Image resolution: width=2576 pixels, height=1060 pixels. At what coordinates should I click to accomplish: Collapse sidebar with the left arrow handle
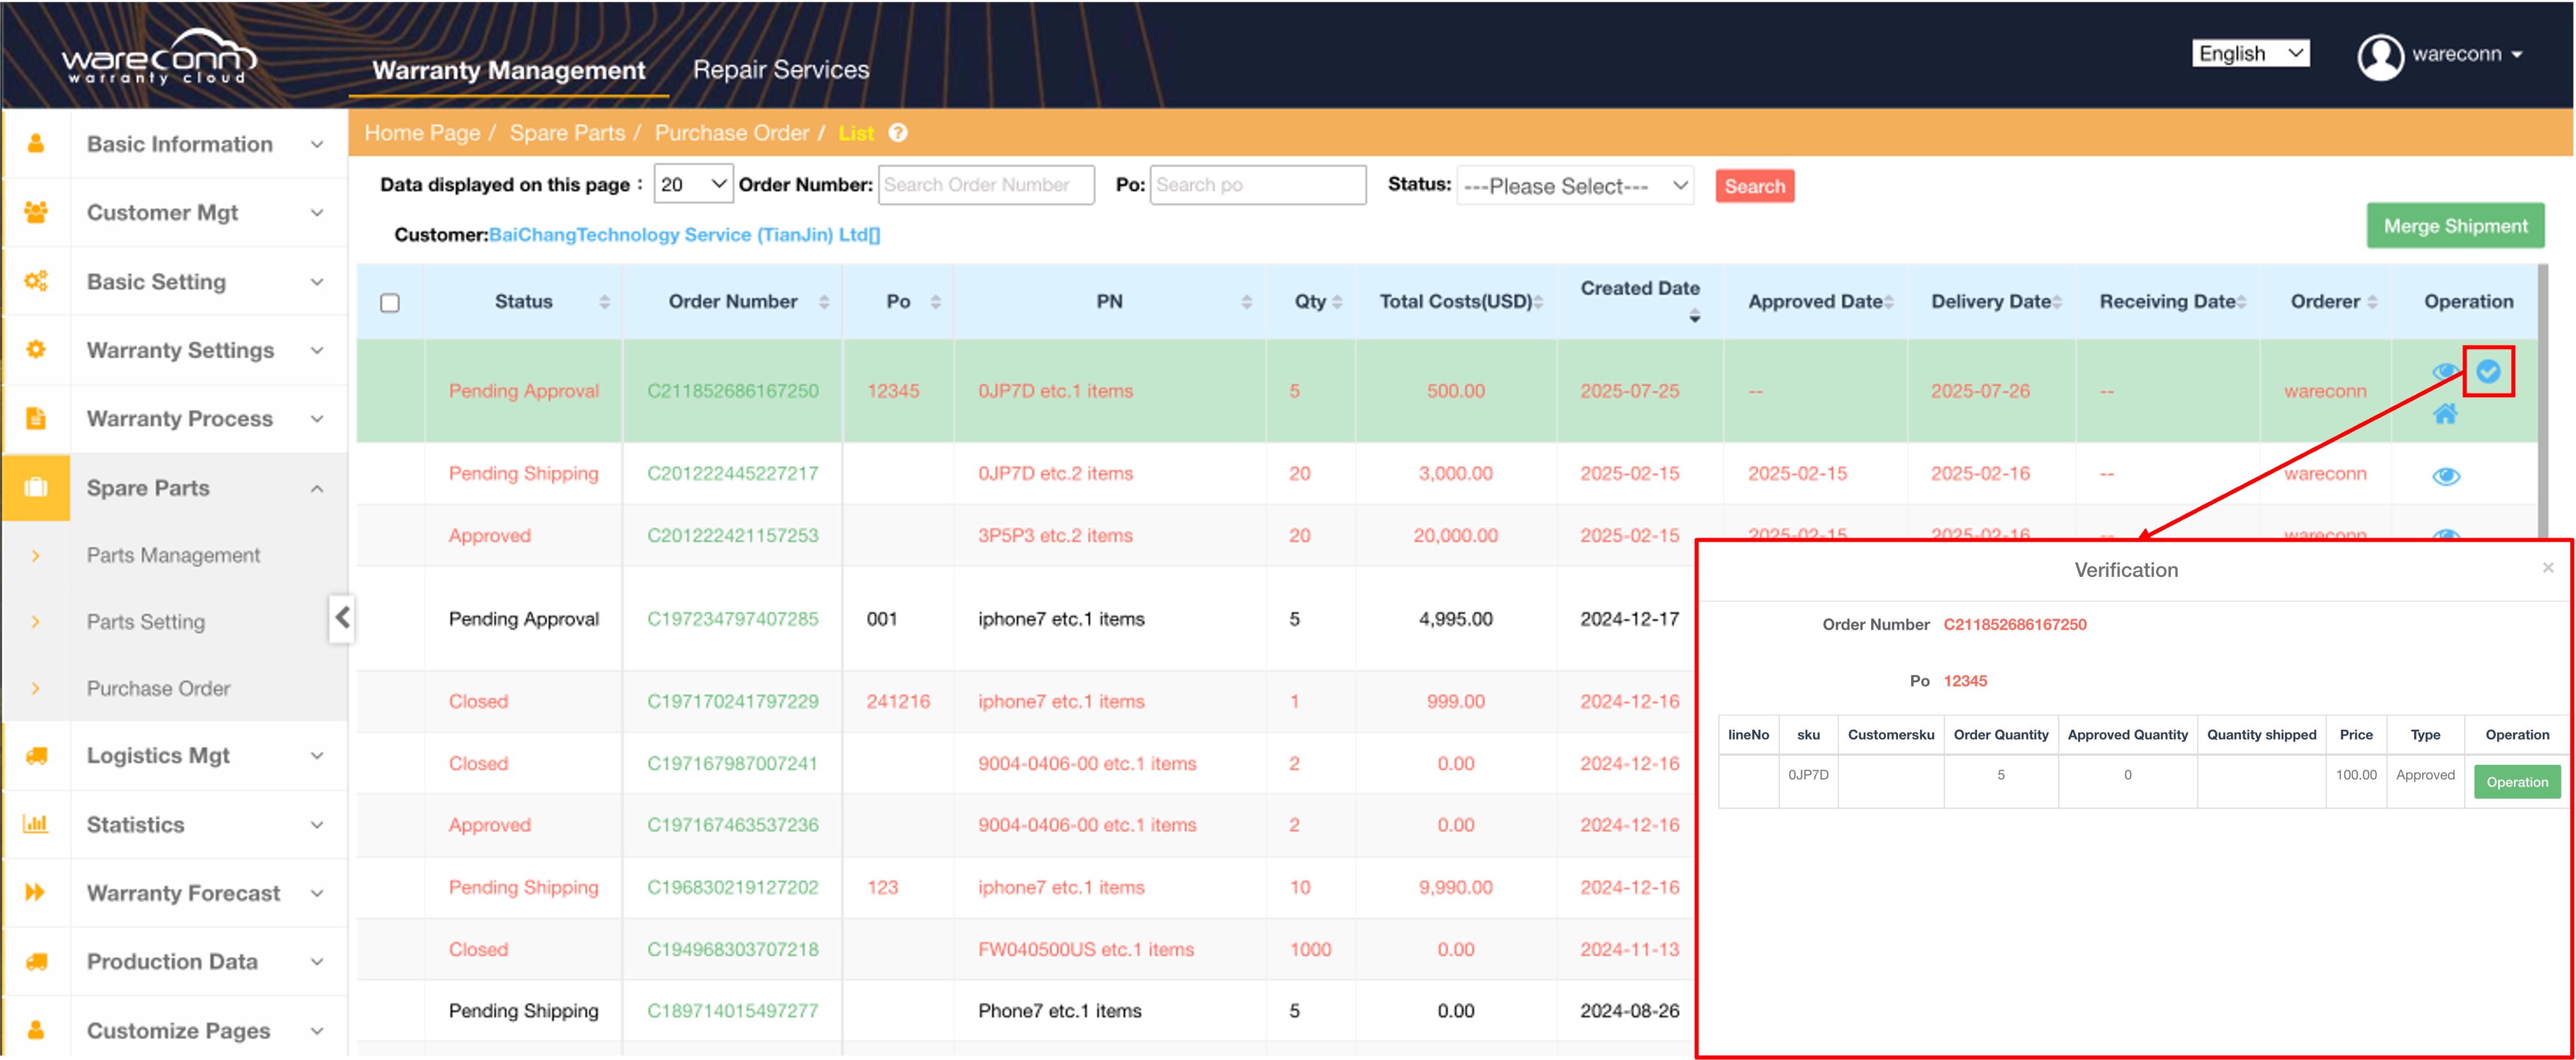point(342,617)
